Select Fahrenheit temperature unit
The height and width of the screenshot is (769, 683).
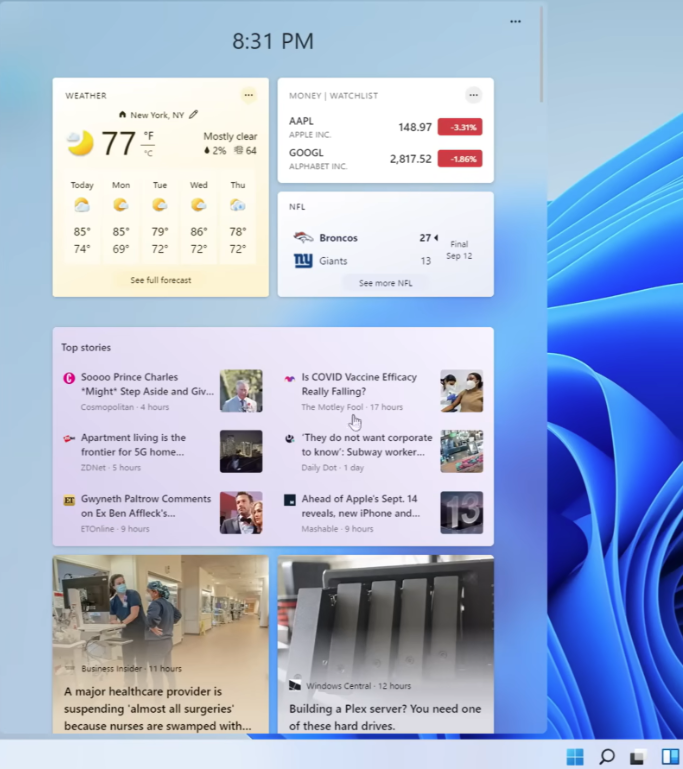(148, 136)
